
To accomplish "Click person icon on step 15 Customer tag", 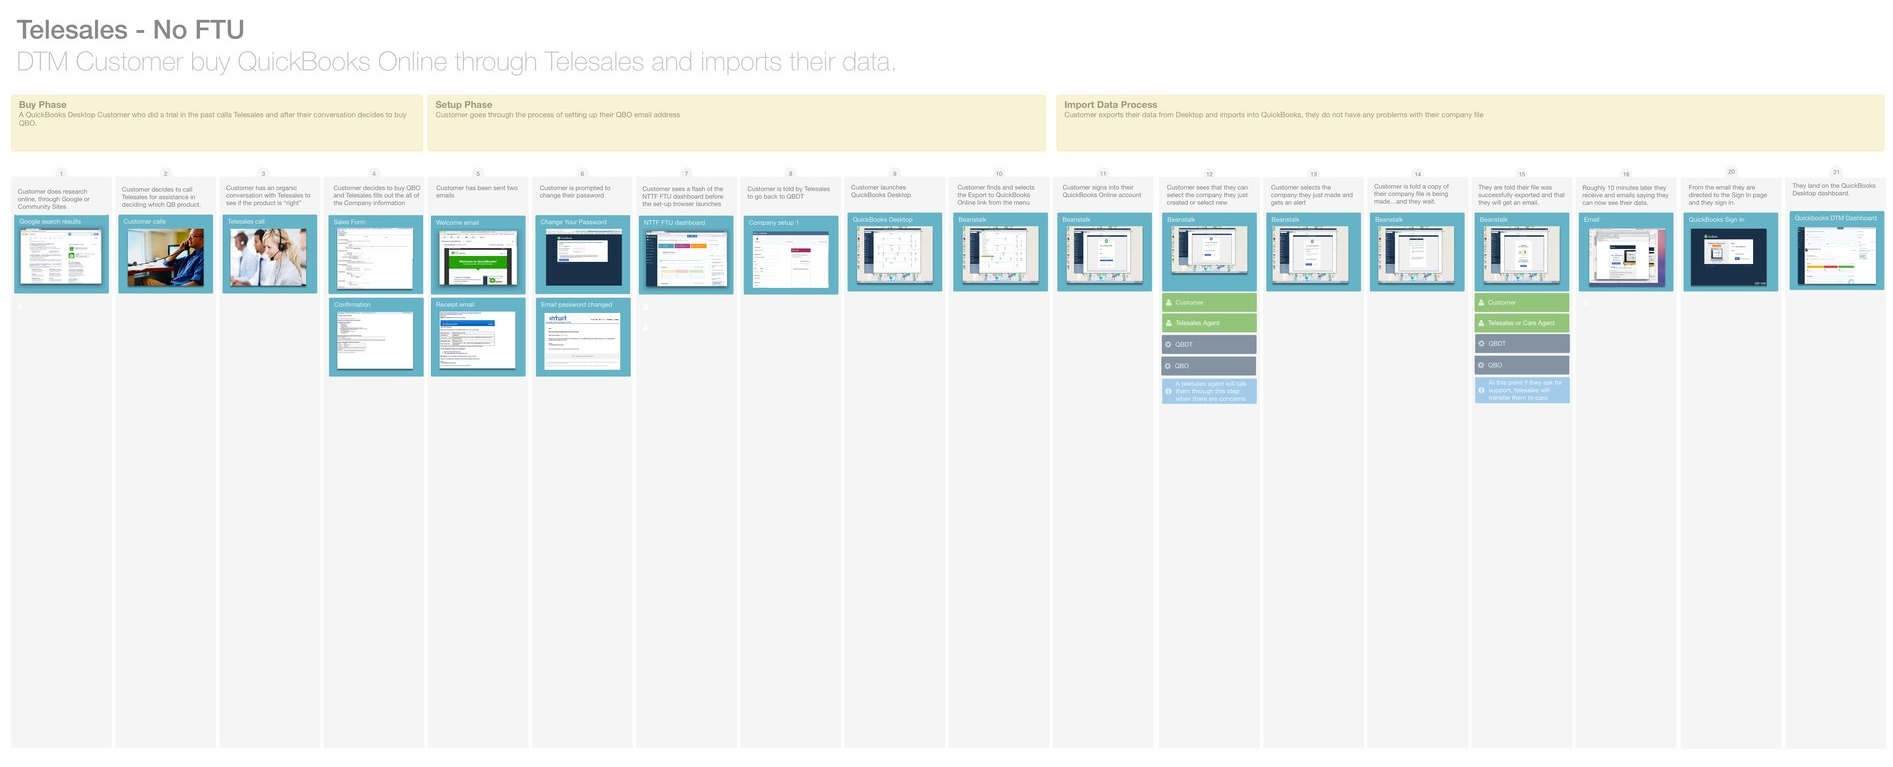I will 1481,302.
